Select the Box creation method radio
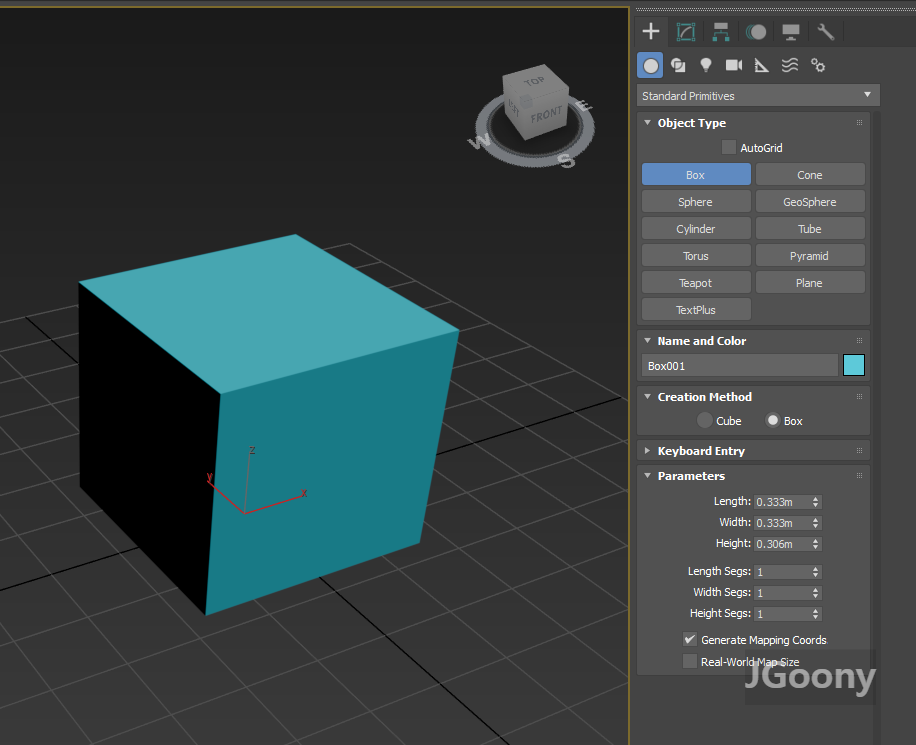This screenshot has width=916, height=745. click(x=772, y=420)
